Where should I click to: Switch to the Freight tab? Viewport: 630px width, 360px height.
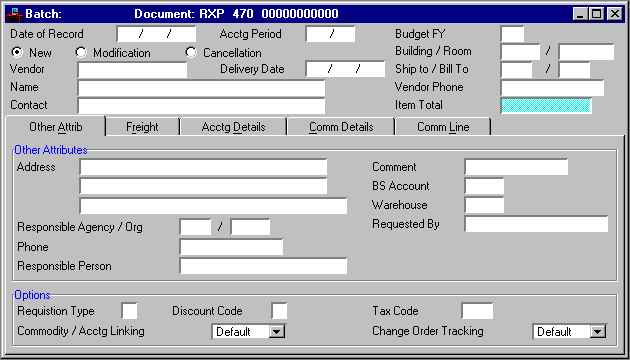(x=142, y=127)
